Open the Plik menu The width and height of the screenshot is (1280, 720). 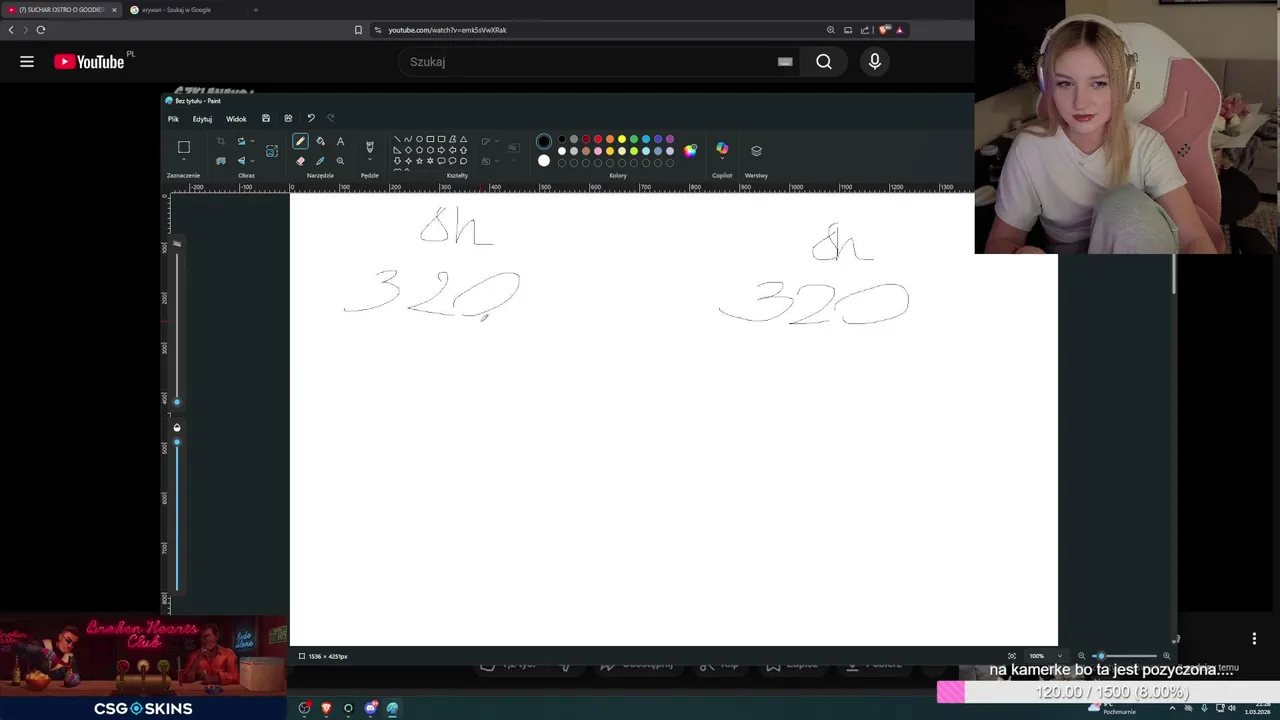coord(173,119)
